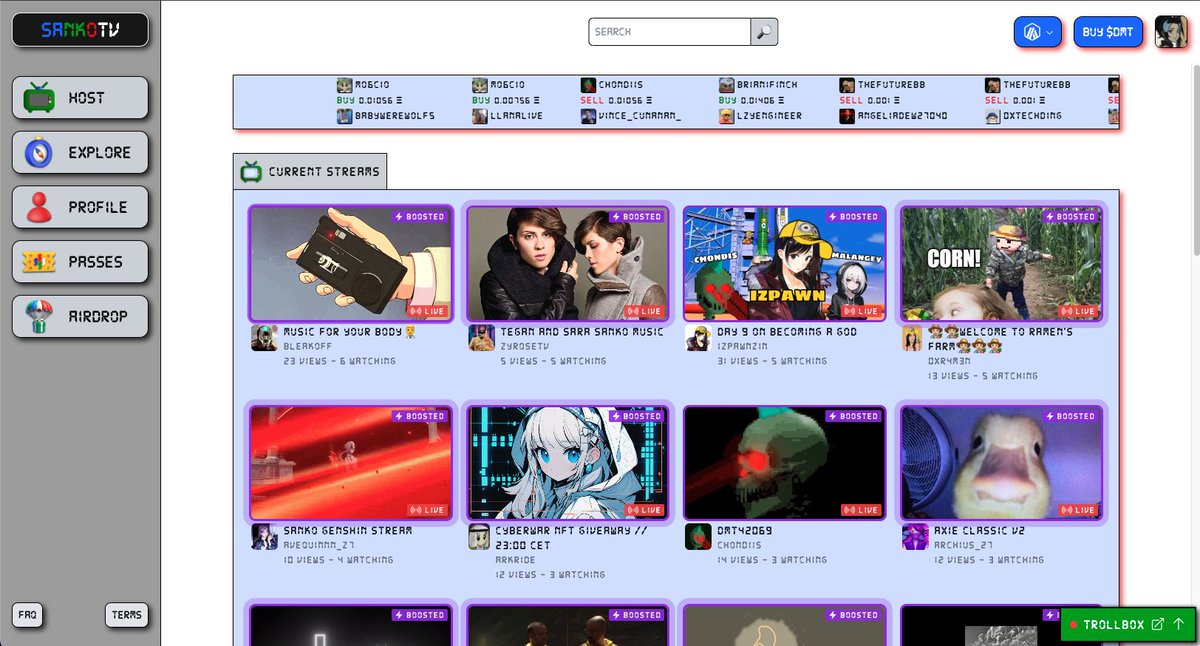Screen dimensions: 1200x646
Task: Click the compass icon on the Explore button
Action: pyautogui.click(x=40, y=153)
